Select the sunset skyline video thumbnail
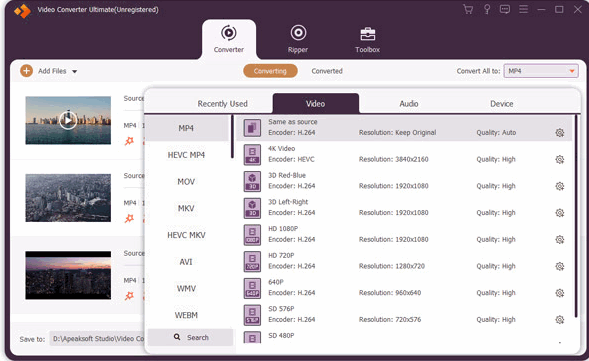589x361 pixels. pos(68,275)
